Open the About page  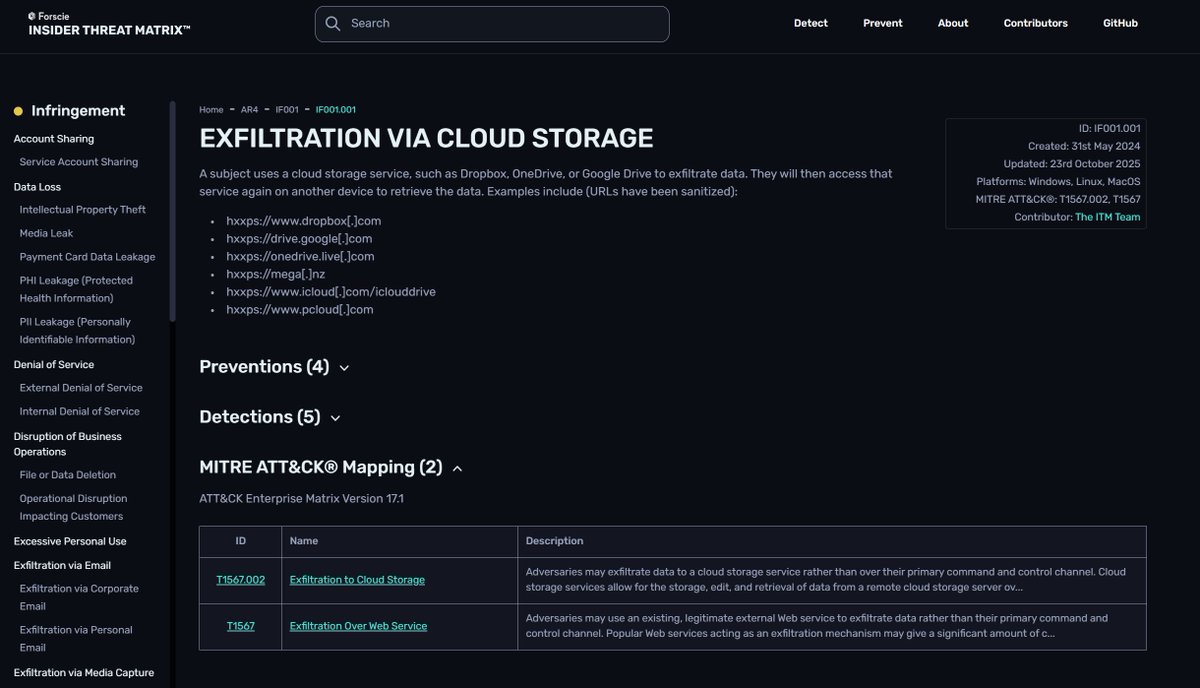point(953,23)
